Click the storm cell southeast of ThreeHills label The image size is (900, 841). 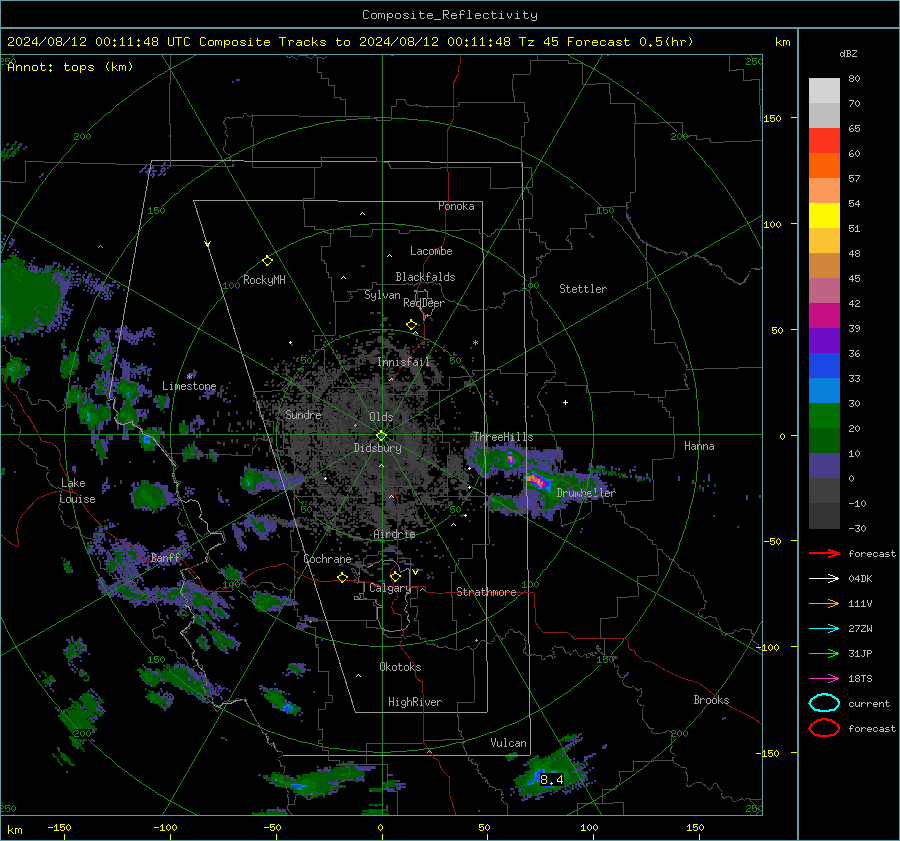pyautogui.click(x=510, y=458)
